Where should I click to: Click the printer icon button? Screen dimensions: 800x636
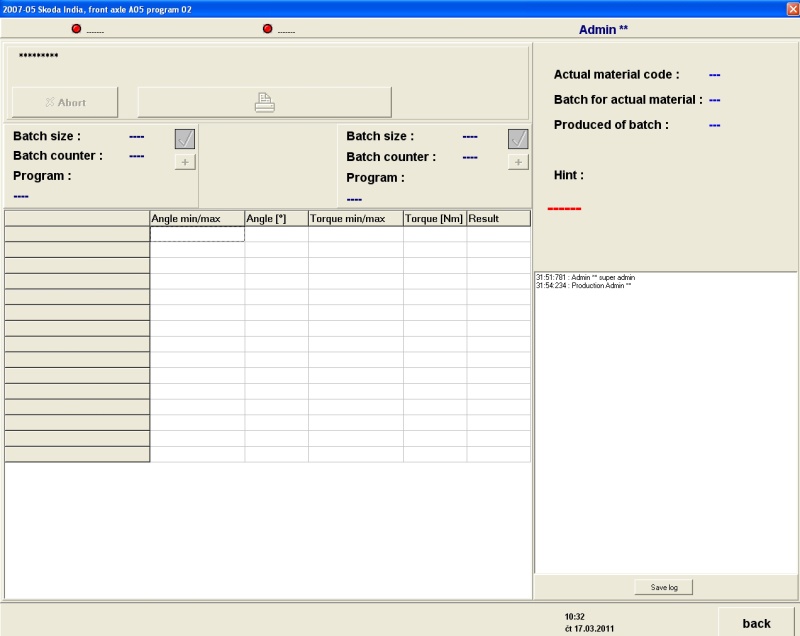(x=264, y=102)
